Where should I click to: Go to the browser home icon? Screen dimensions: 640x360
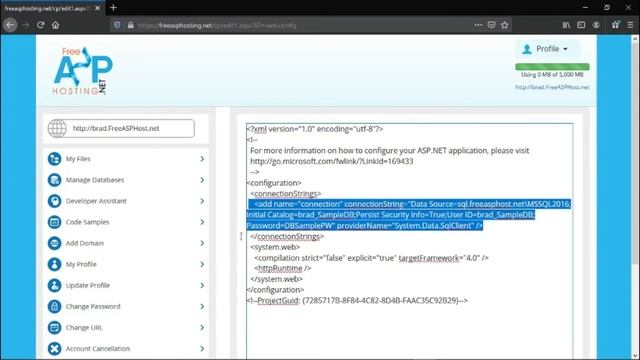(56, 25)
